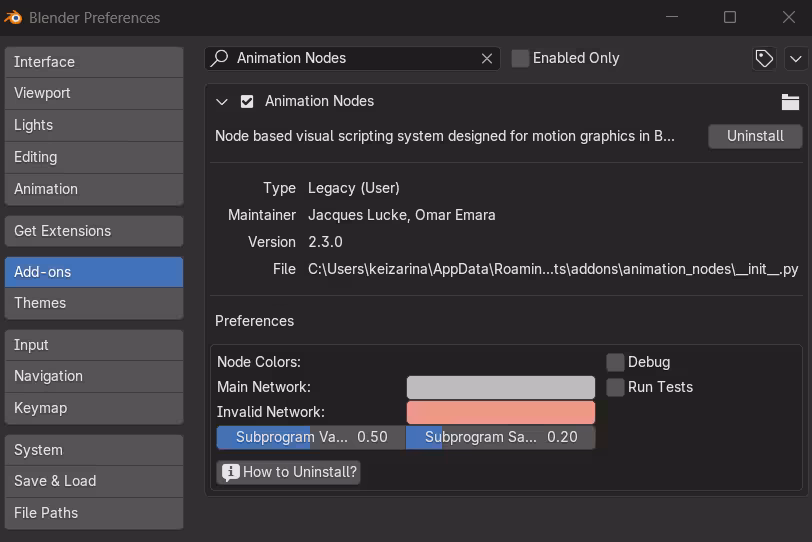Image resolution: width=812 pixels, height=542 pixels.
Task: Collapse the Animation Nodes add-on details
Action: 222,101
